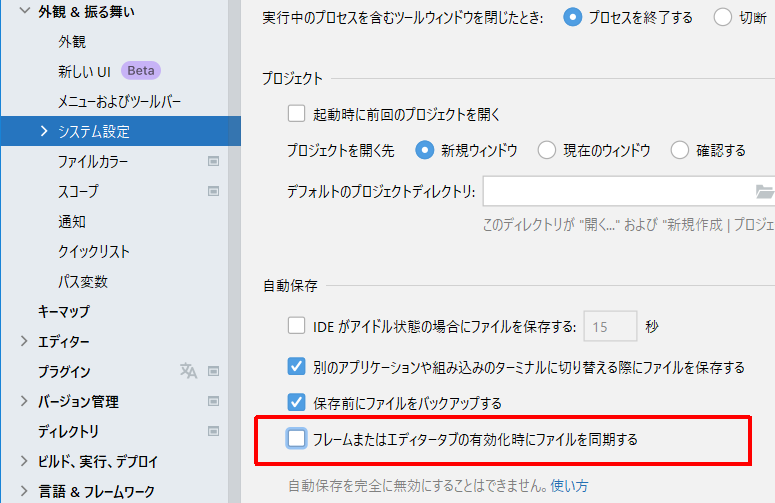This screenshot has height=503, width=775.
Task: Open the 外観 settings page
Action: pos(72,42)
